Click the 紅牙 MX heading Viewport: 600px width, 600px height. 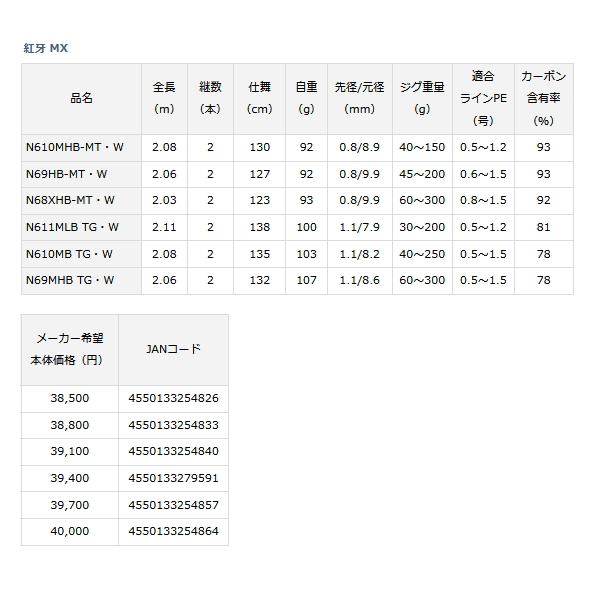tap(46, 48)
